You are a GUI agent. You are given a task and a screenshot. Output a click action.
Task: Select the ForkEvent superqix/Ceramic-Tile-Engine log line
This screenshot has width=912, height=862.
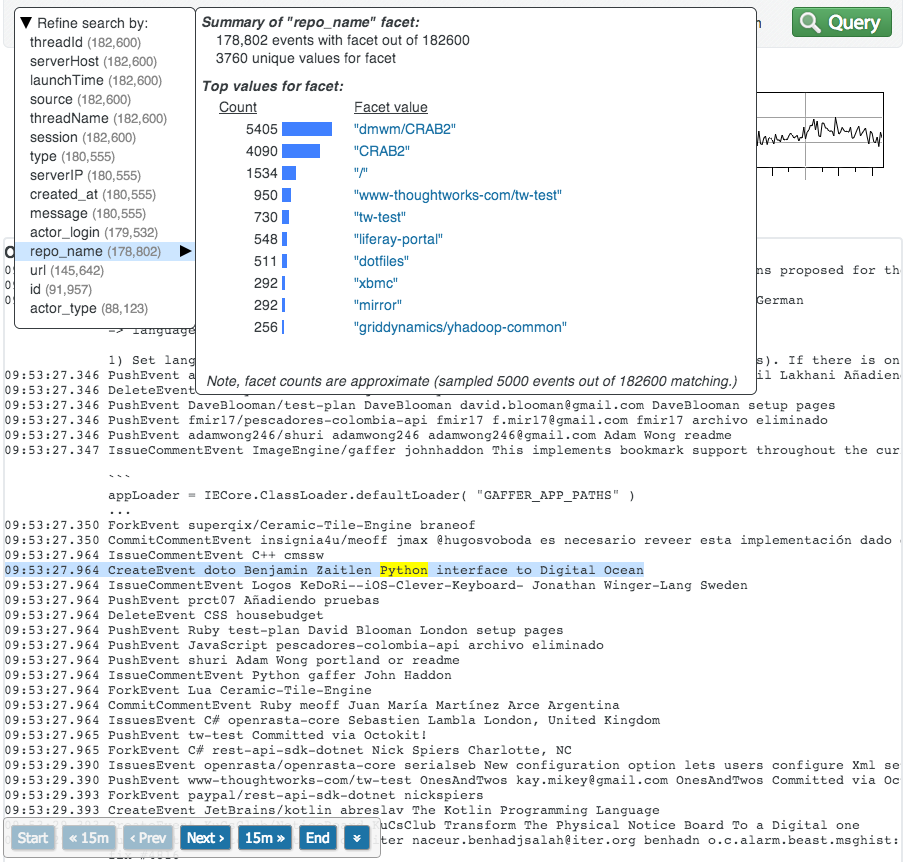(x=240, y=526)
